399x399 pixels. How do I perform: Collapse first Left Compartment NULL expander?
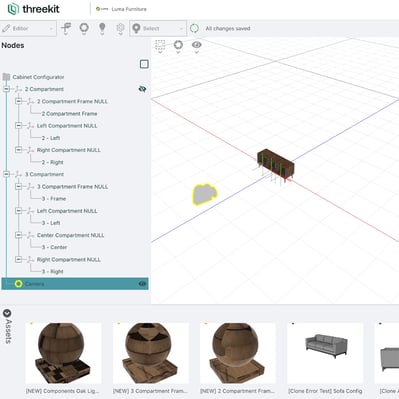click(19, 126)
